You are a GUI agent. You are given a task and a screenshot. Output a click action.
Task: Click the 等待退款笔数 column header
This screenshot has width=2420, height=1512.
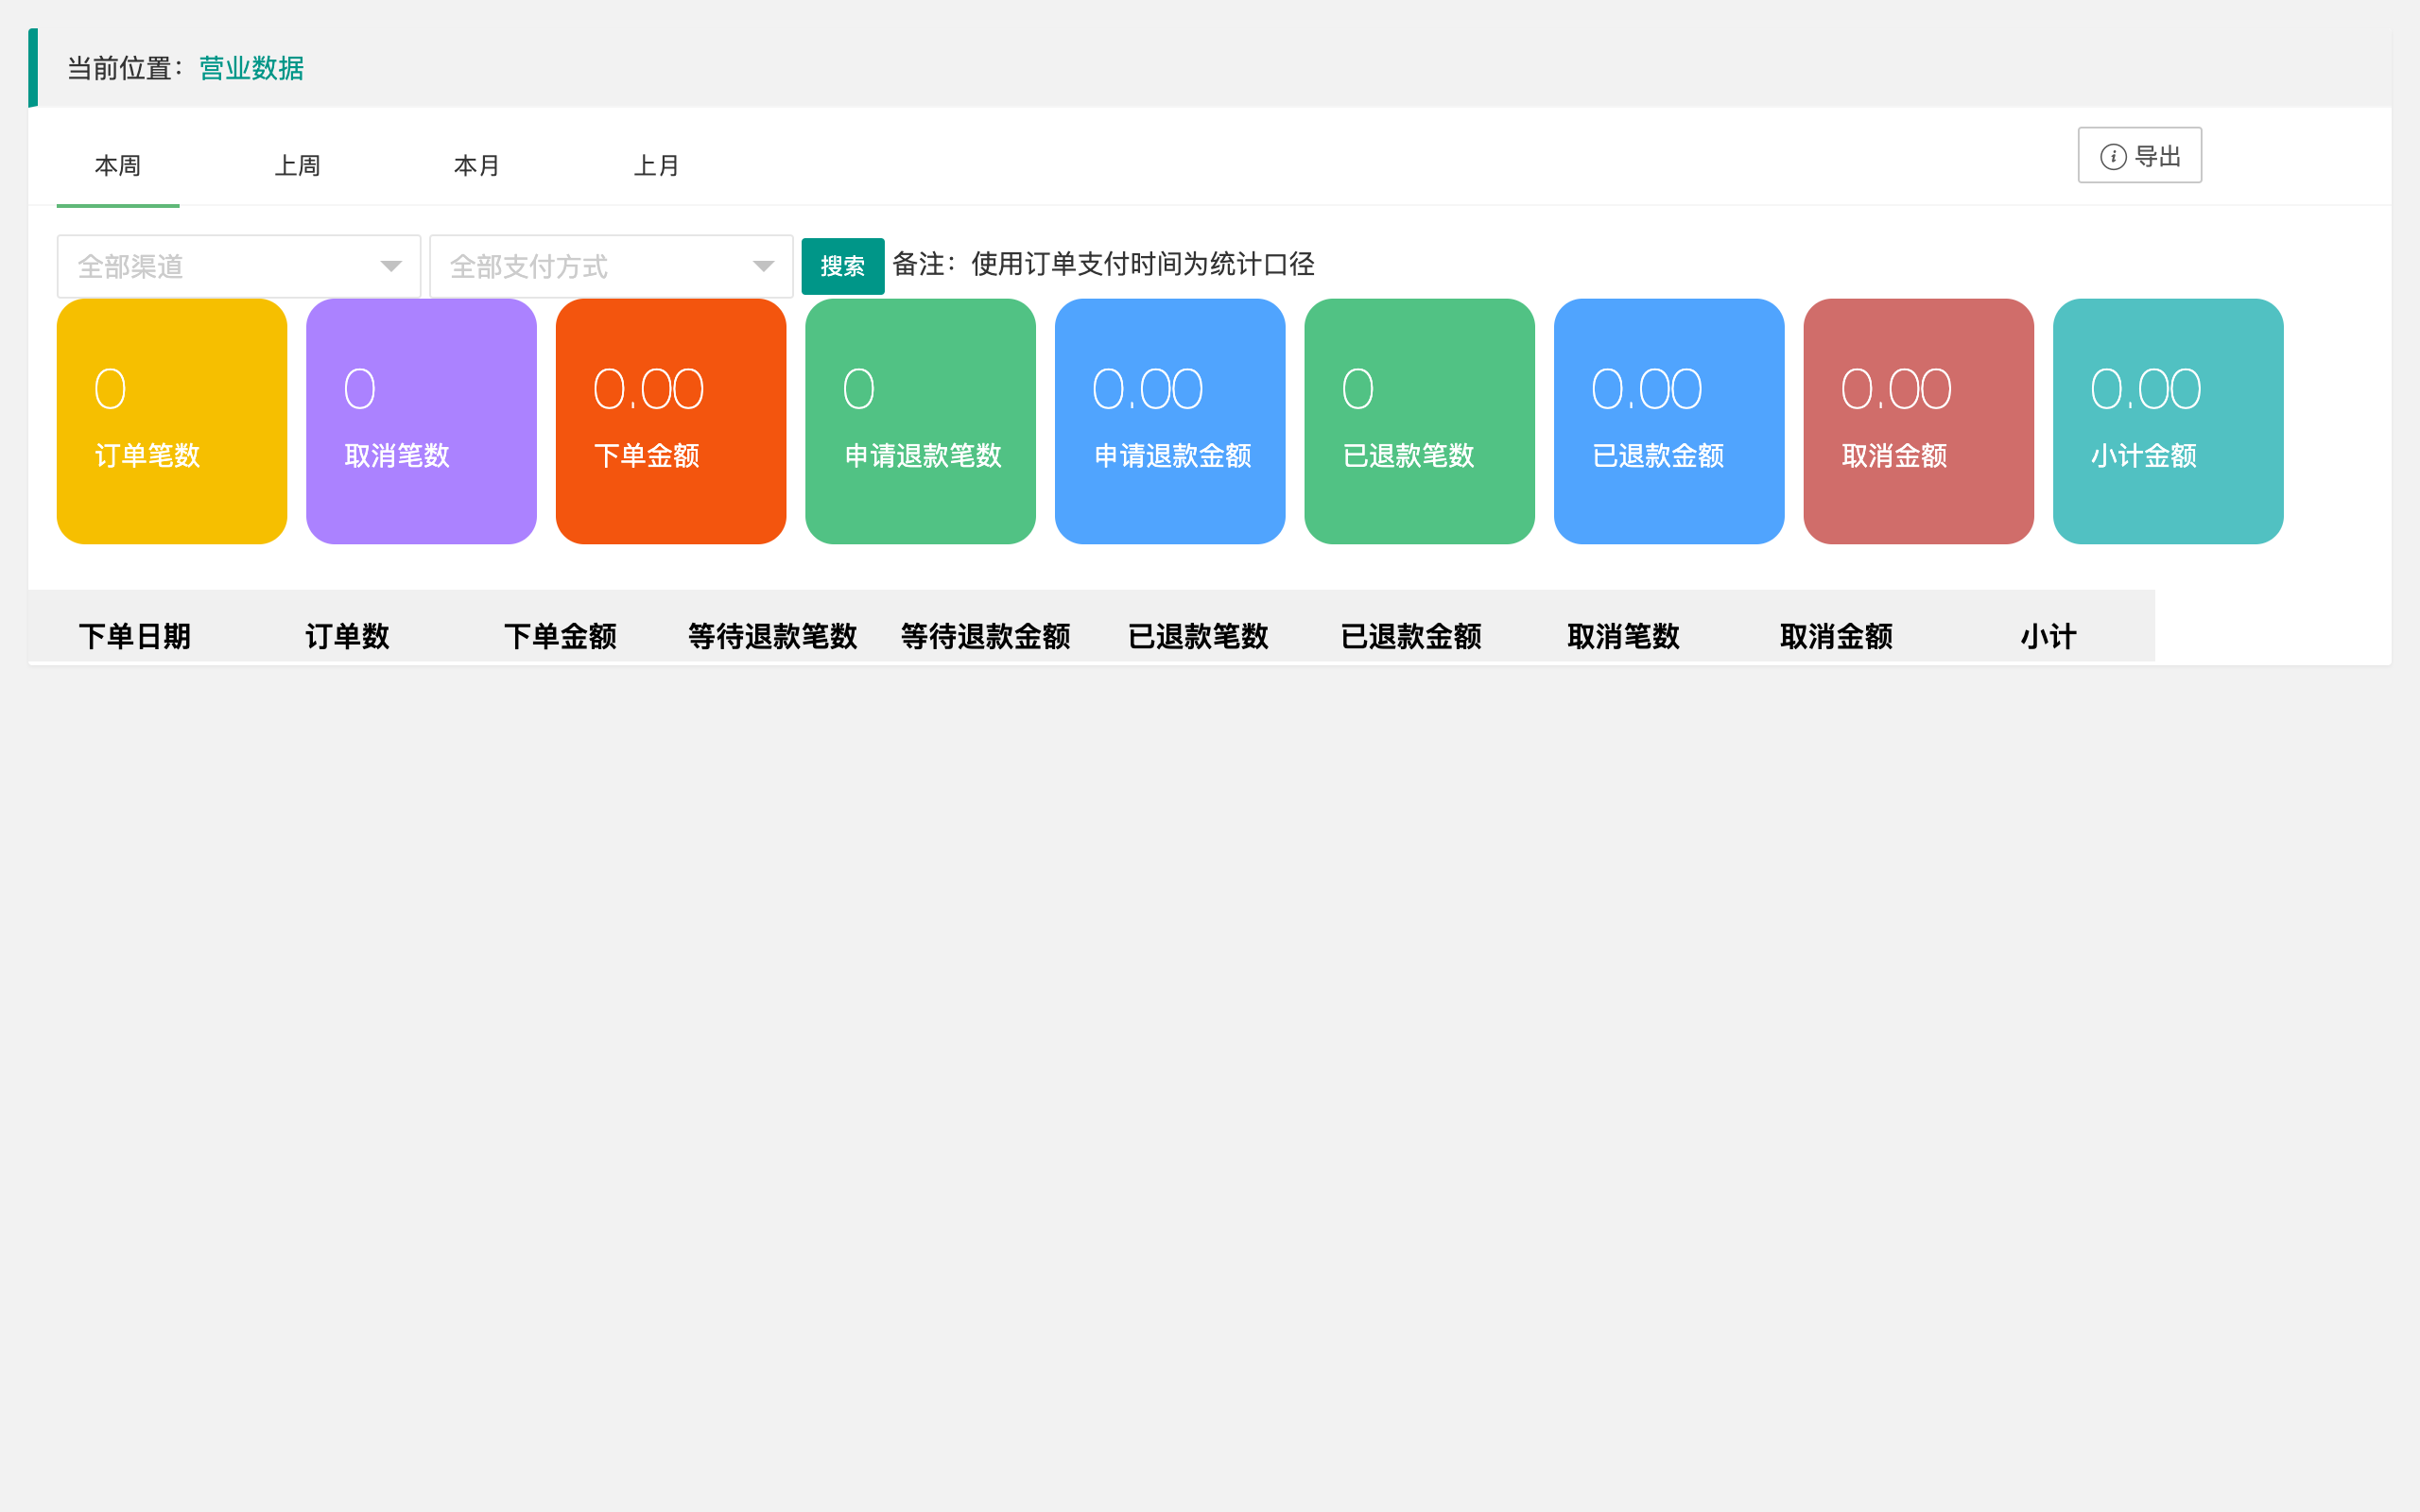[x=772, y=636]
